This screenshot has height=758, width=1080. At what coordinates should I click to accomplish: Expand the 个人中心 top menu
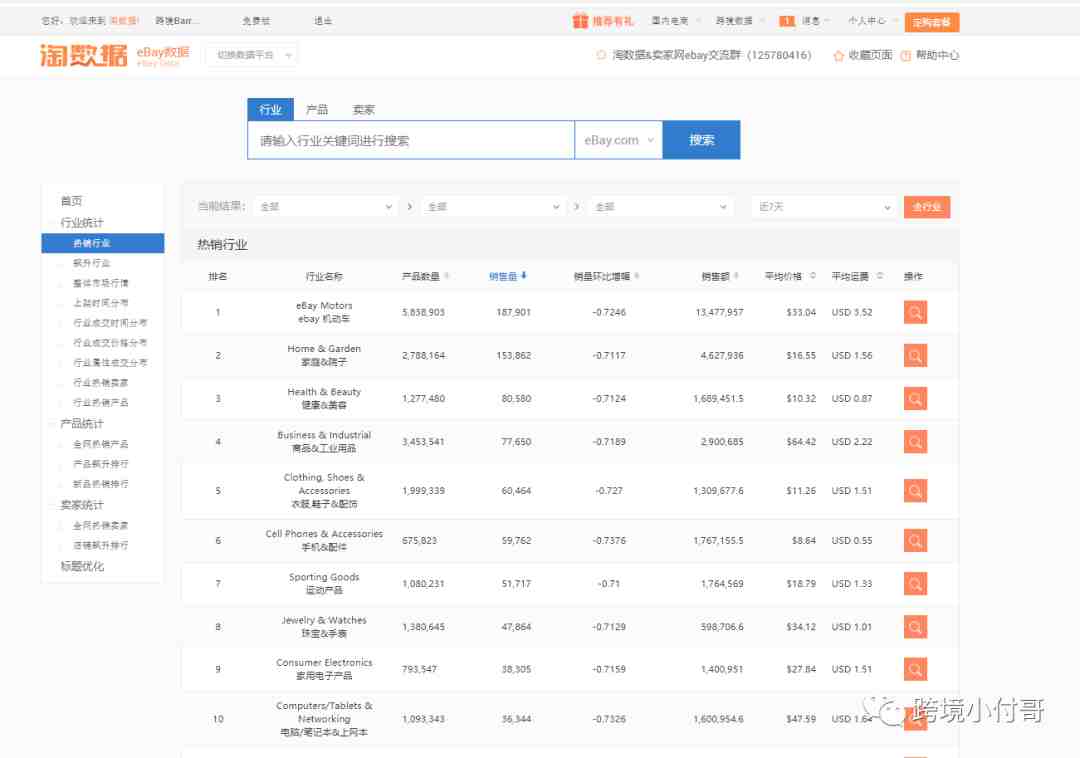[873, 21]
